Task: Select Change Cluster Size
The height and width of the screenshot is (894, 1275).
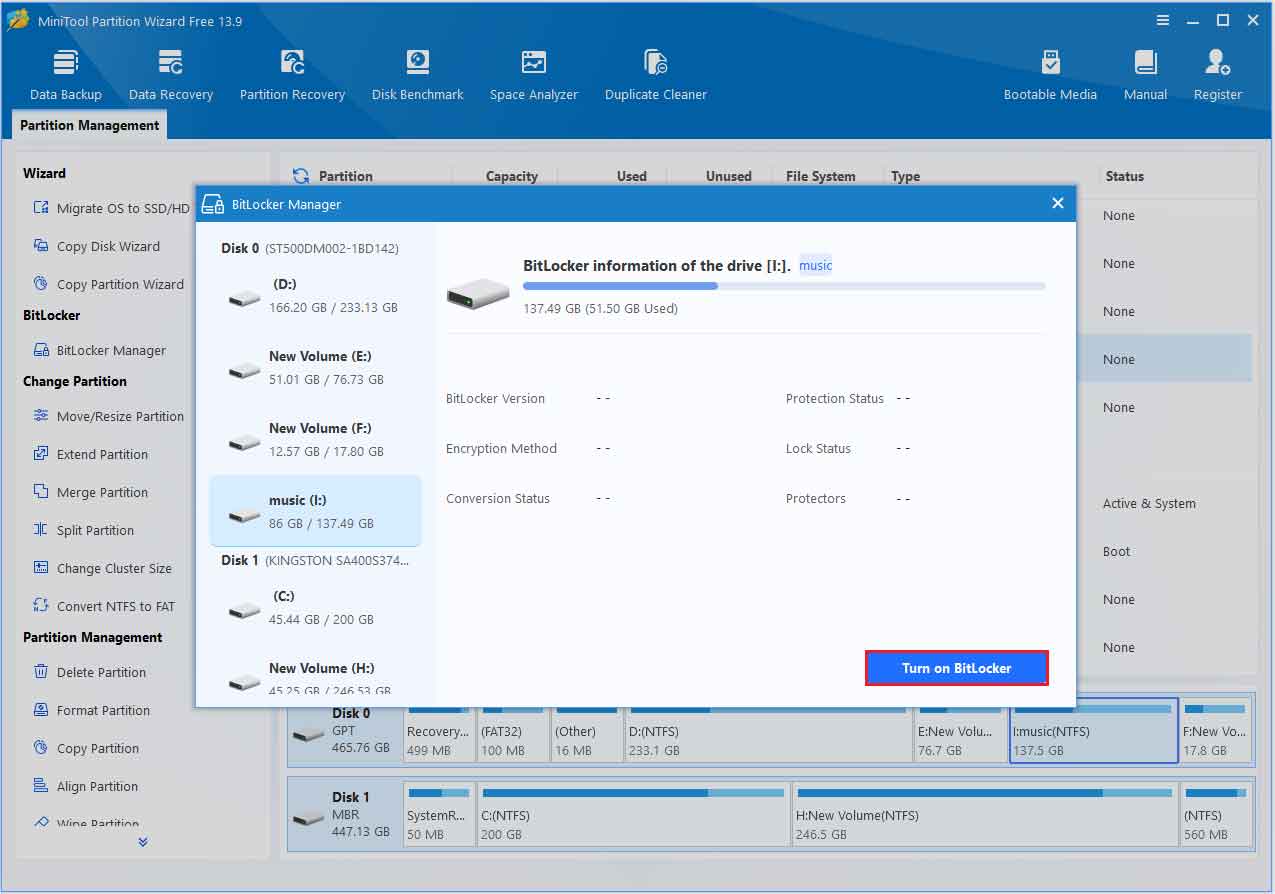Action: coord(102,568)
